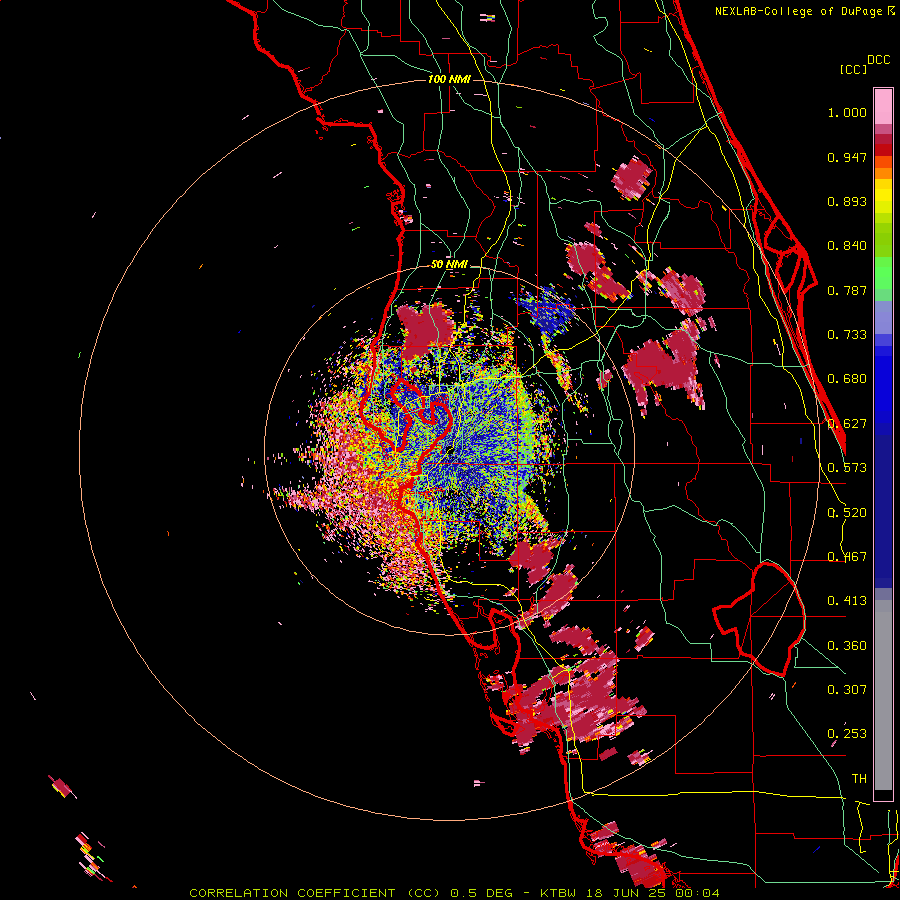
Task: Select the 0.787 scale value
Action: tap(847, 290)
